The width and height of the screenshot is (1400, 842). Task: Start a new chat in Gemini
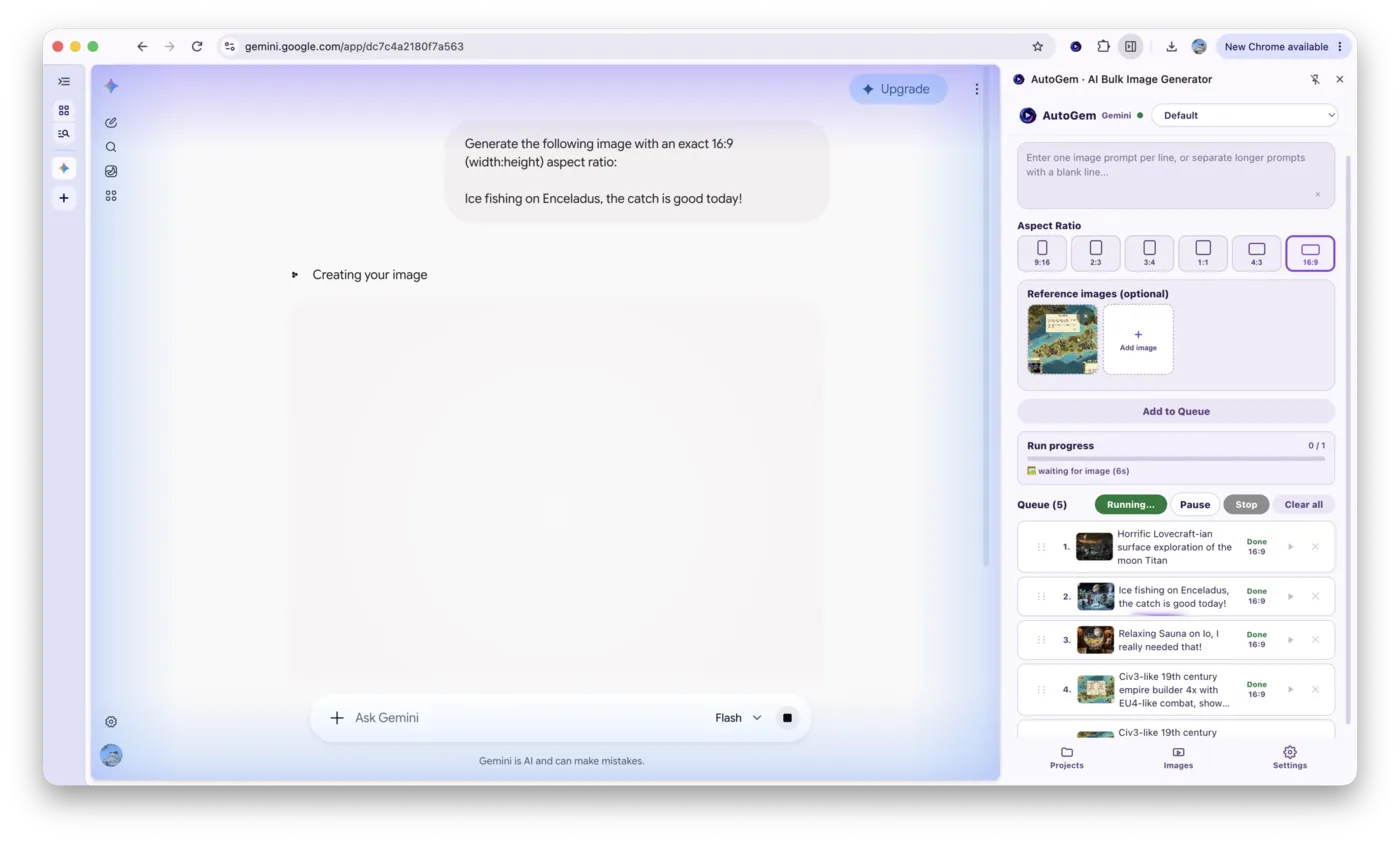(x=111, y=123)
